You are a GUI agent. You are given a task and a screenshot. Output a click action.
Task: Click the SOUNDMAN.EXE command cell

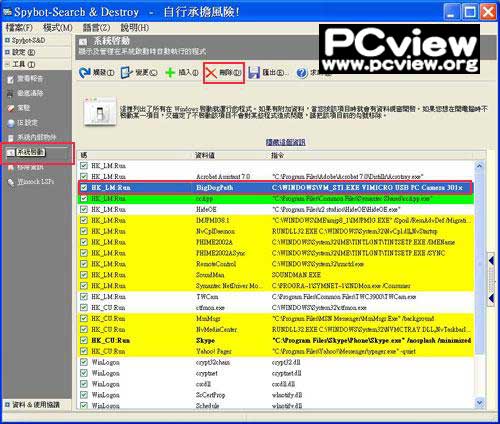[x=296, y=275]
